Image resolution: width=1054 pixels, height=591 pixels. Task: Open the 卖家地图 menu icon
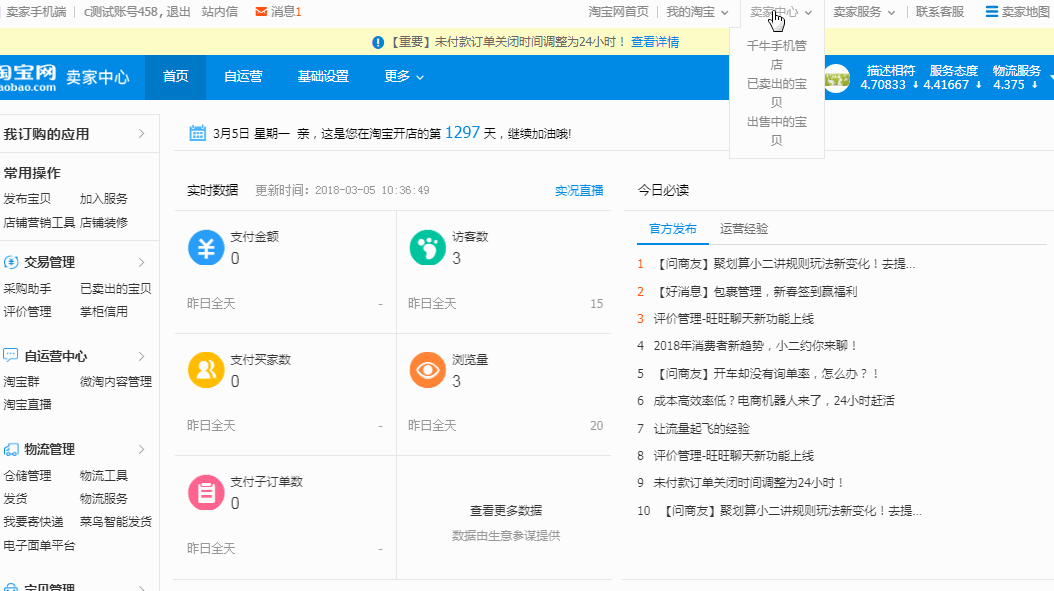[992, 12]
